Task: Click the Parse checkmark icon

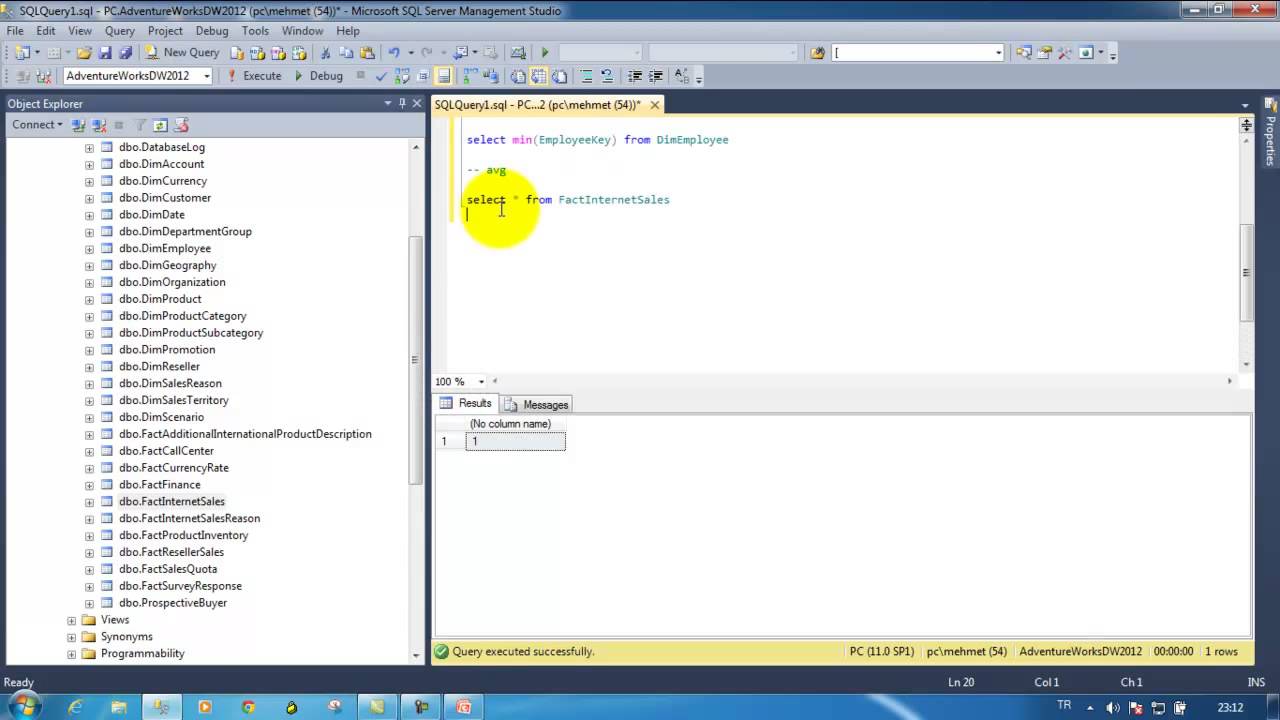Action: [381, 76]
